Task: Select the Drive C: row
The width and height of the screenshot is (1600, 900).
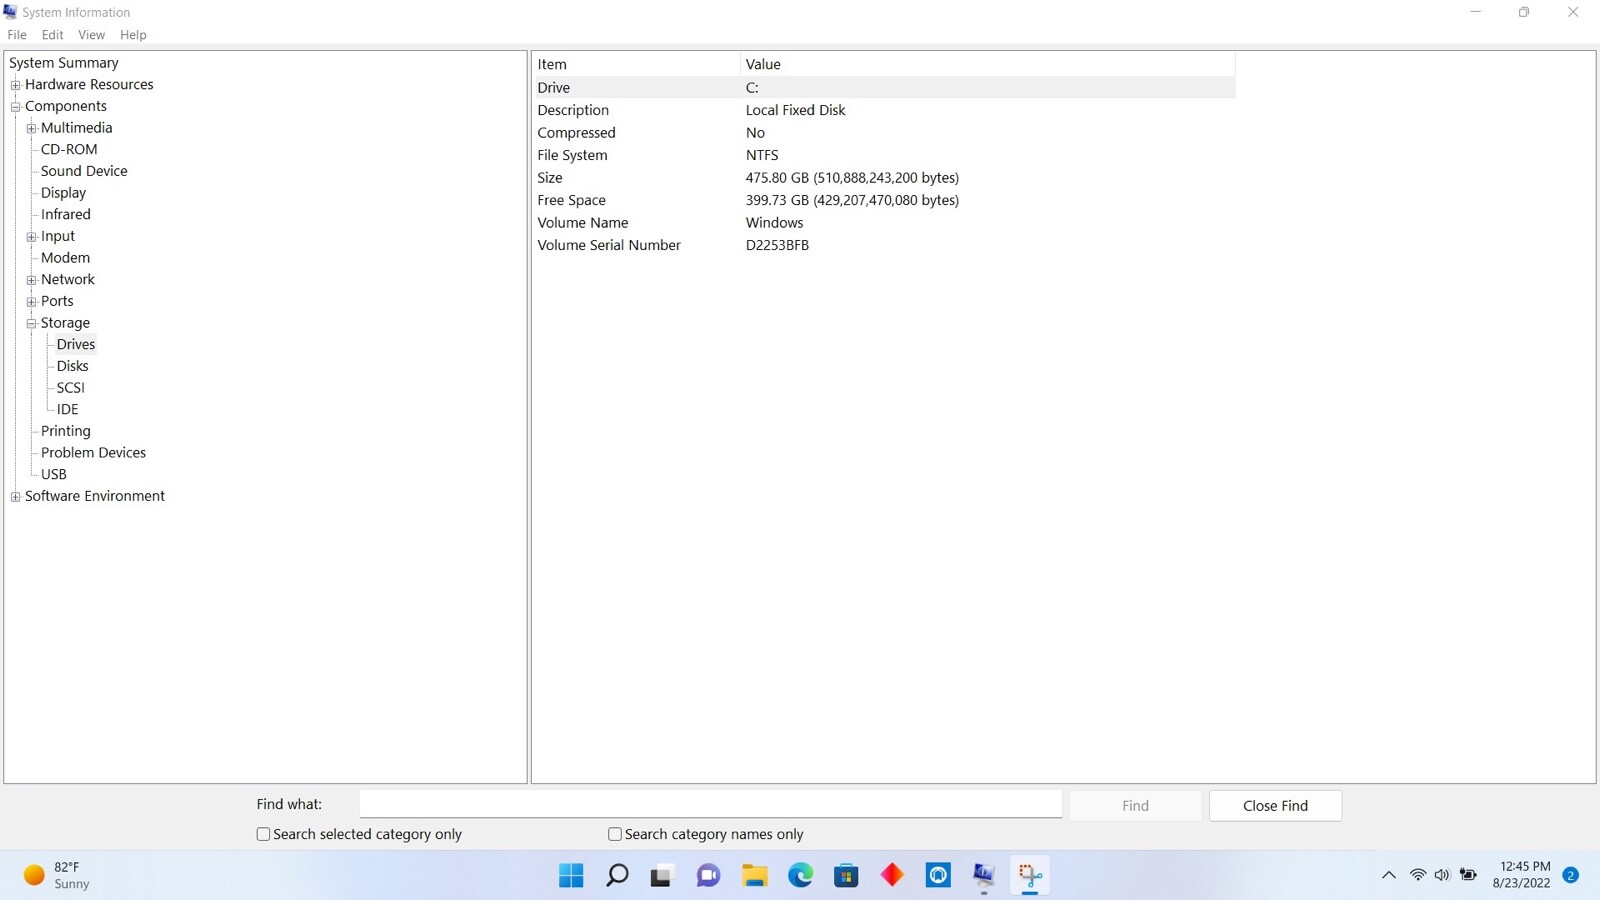Action: pos(884,88)
